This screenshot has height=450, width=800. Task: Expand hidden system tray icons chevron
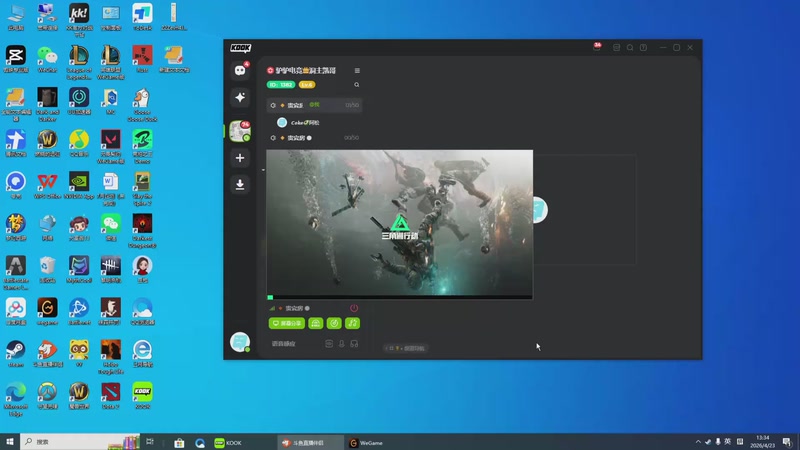click(x=698, y=442)
